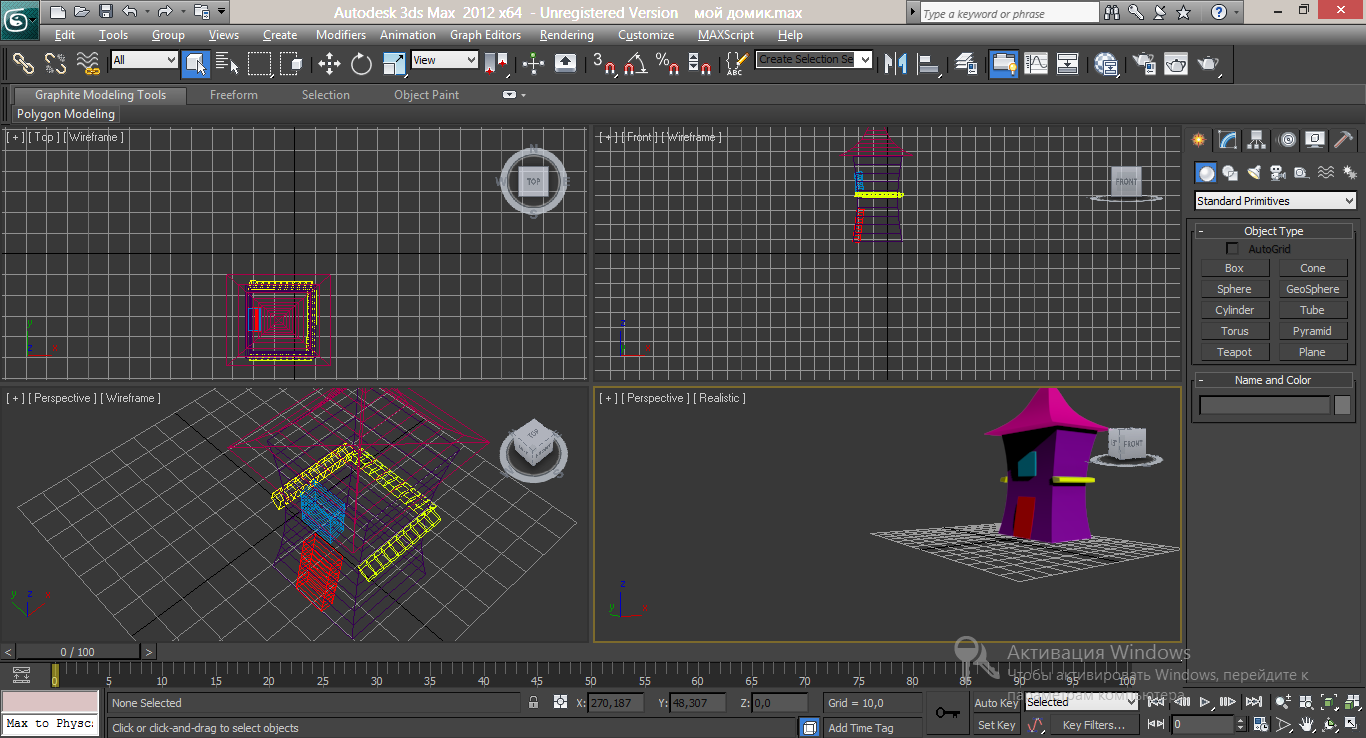Screen dimensions: 1366x738
Task: Open the Select by Name dialog
Action: point(227,64)
